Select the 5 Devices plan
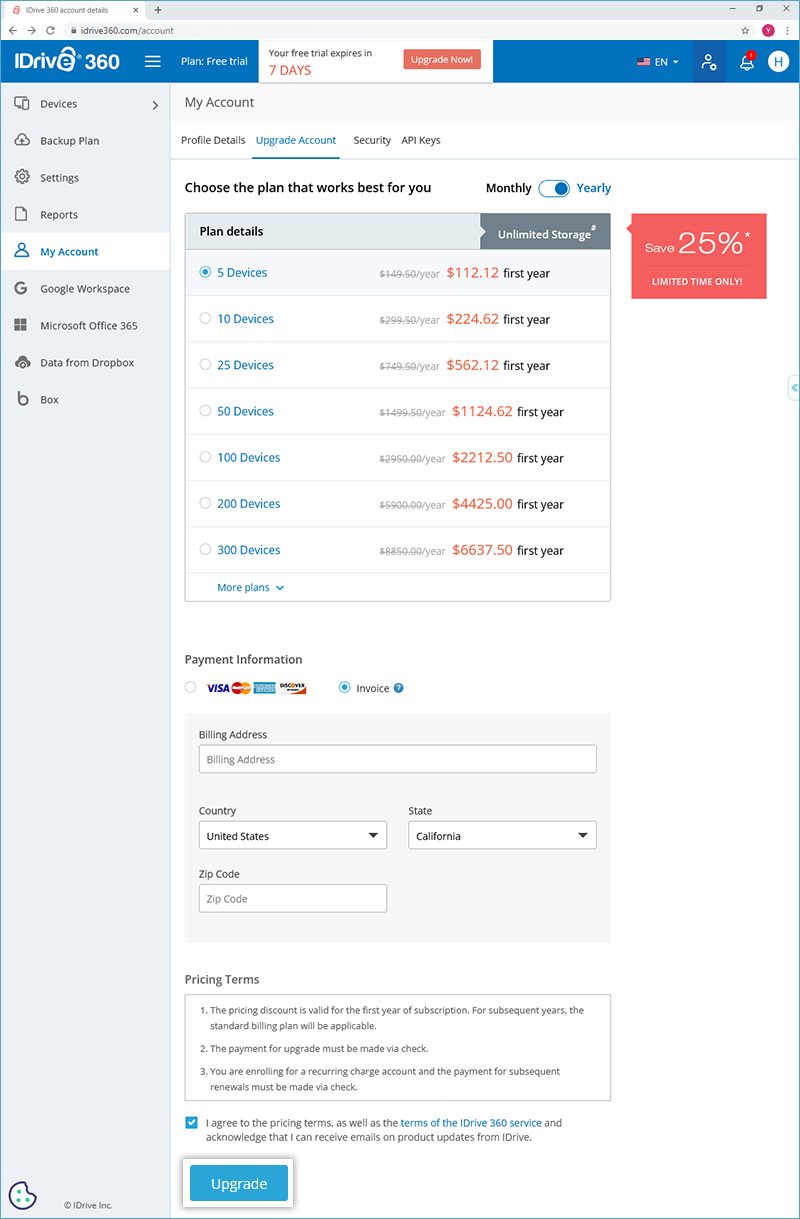 205,272
